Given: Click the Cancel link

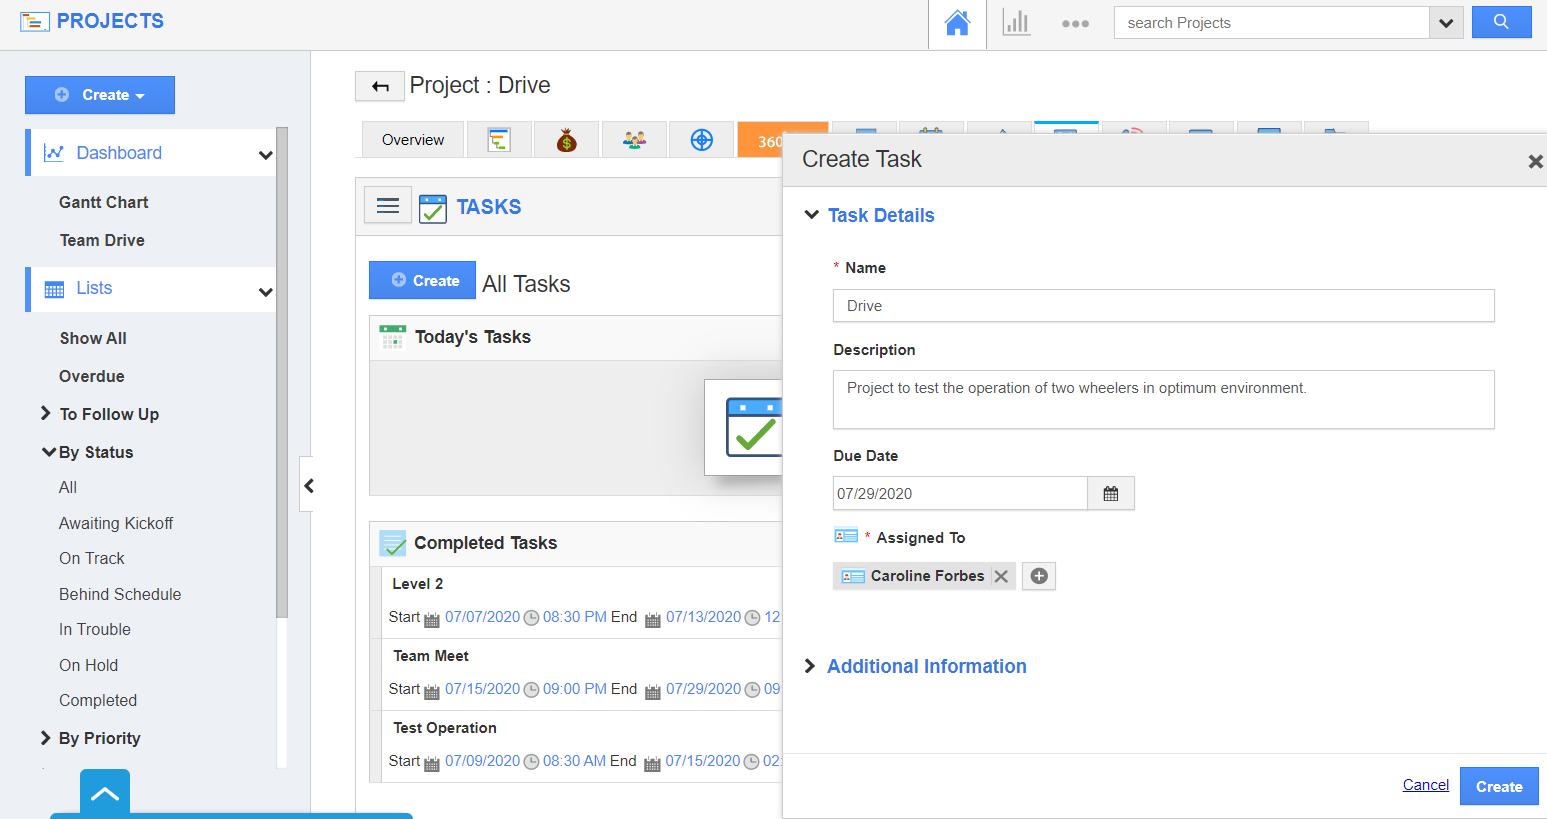Looking at the screenshot, I should 1426,785.
